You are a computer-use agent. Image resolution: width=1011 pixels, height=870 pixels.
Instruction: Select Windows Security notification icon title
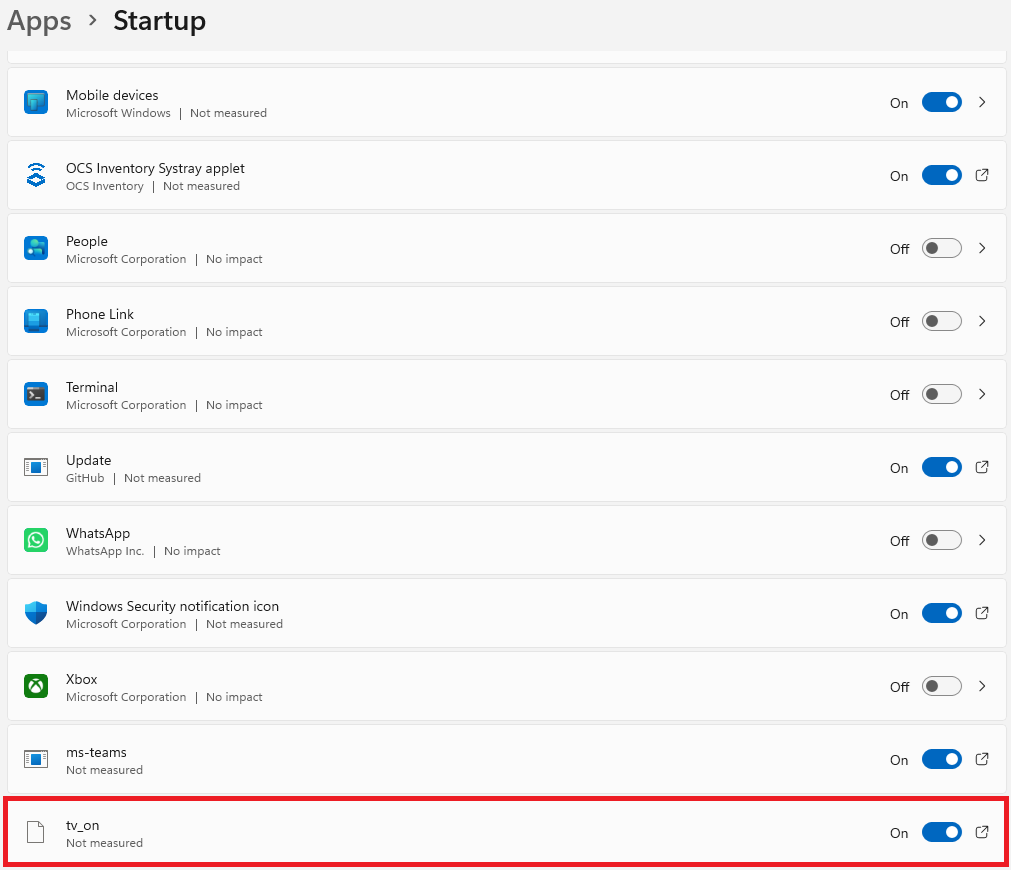pyautogui.click(x=172, y=606)
